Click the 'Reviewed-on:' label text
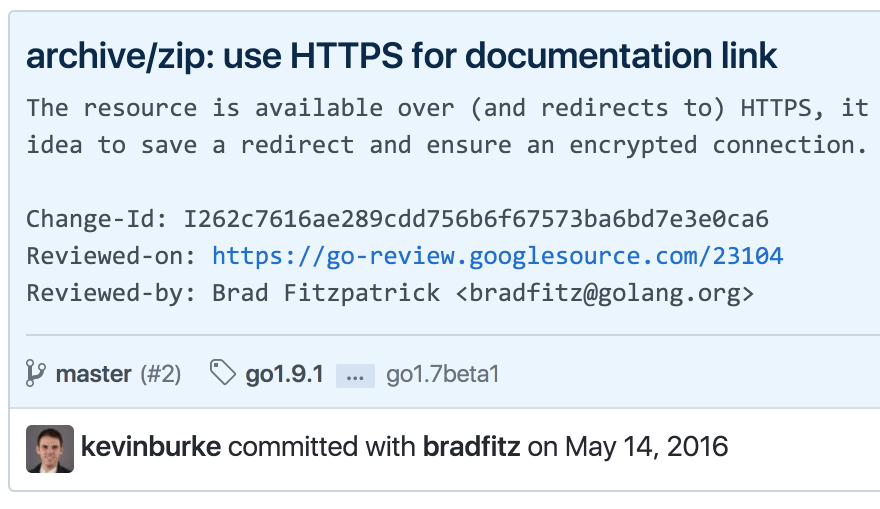880x509 pixels. [111, 256]
